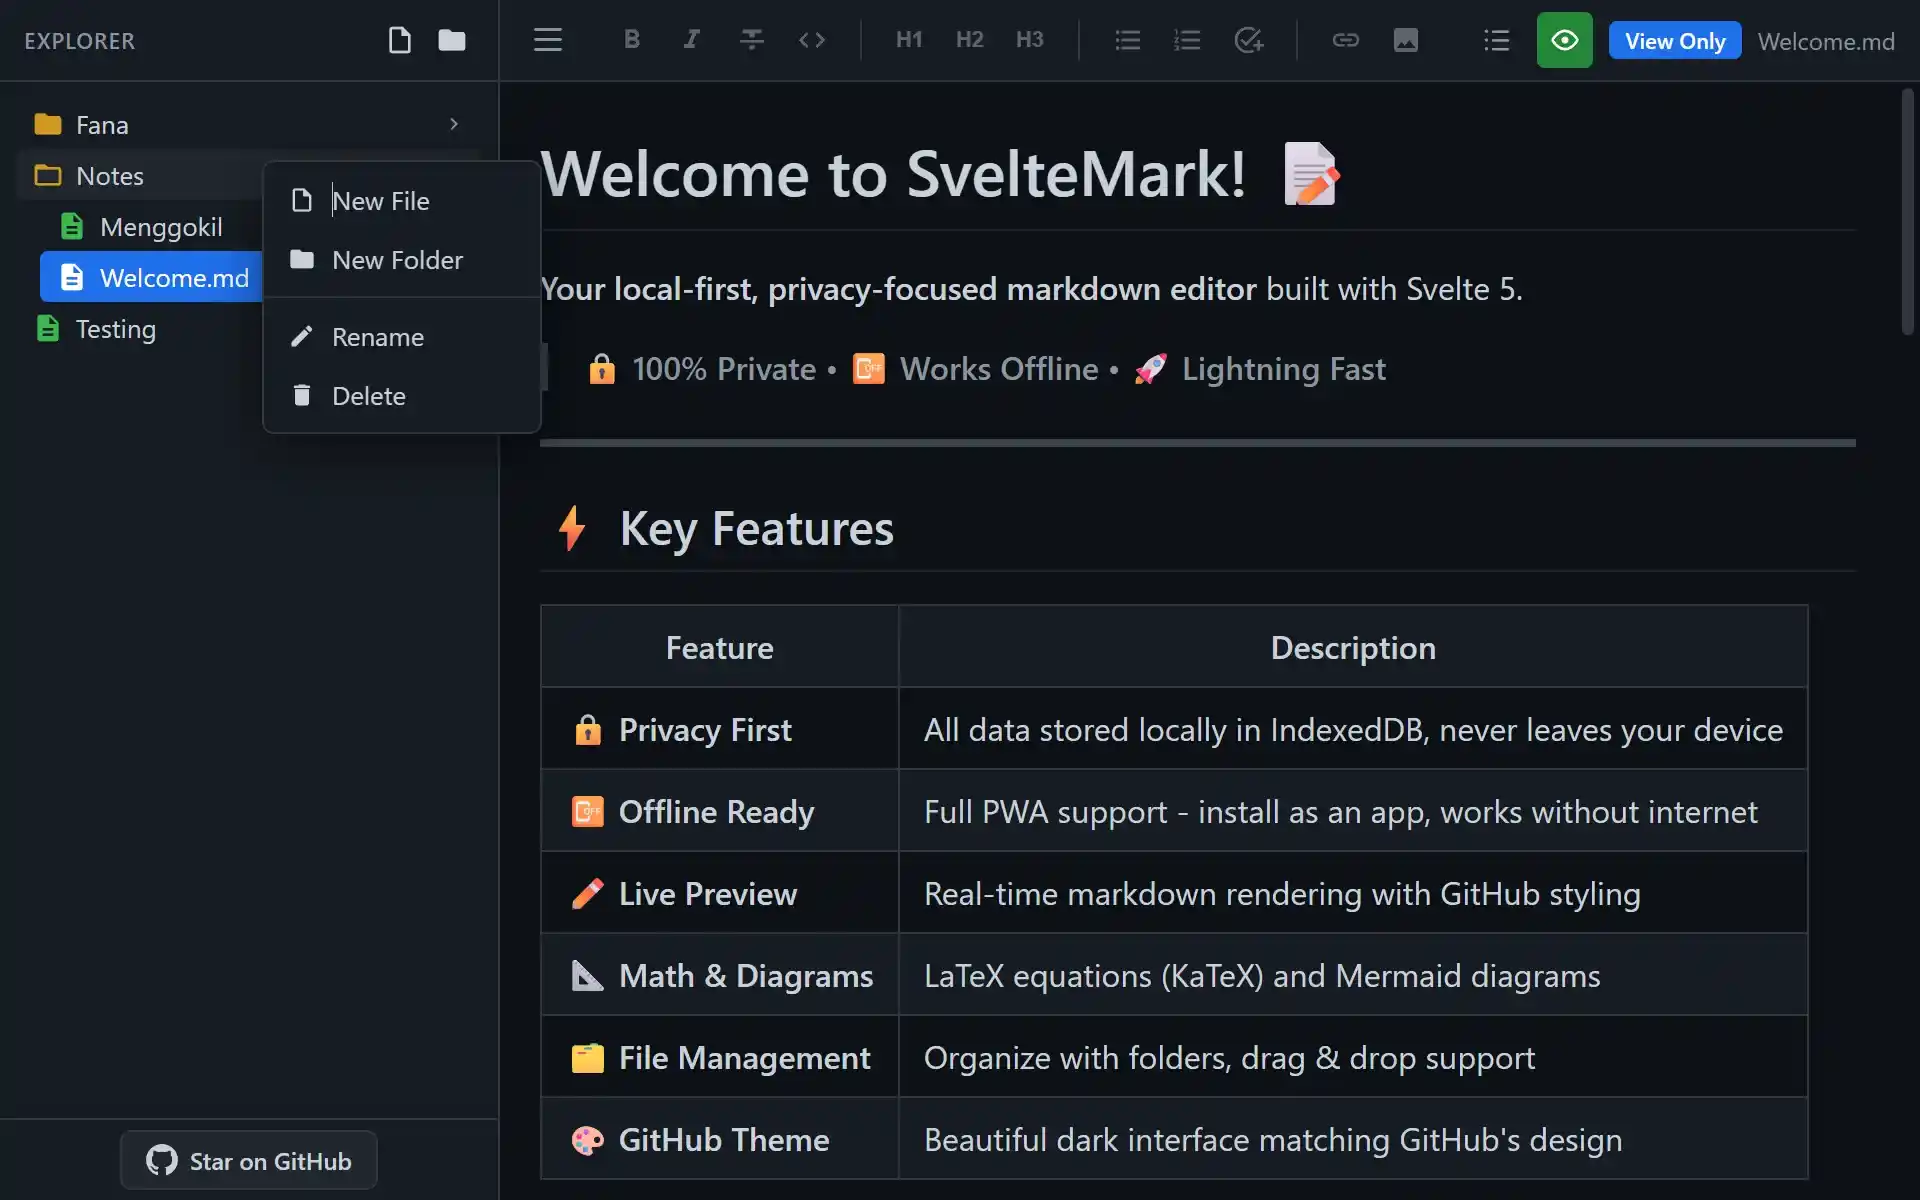Create a new file in Explorer
Screen dimensions: 1920x1200
[x=400, y=40]
